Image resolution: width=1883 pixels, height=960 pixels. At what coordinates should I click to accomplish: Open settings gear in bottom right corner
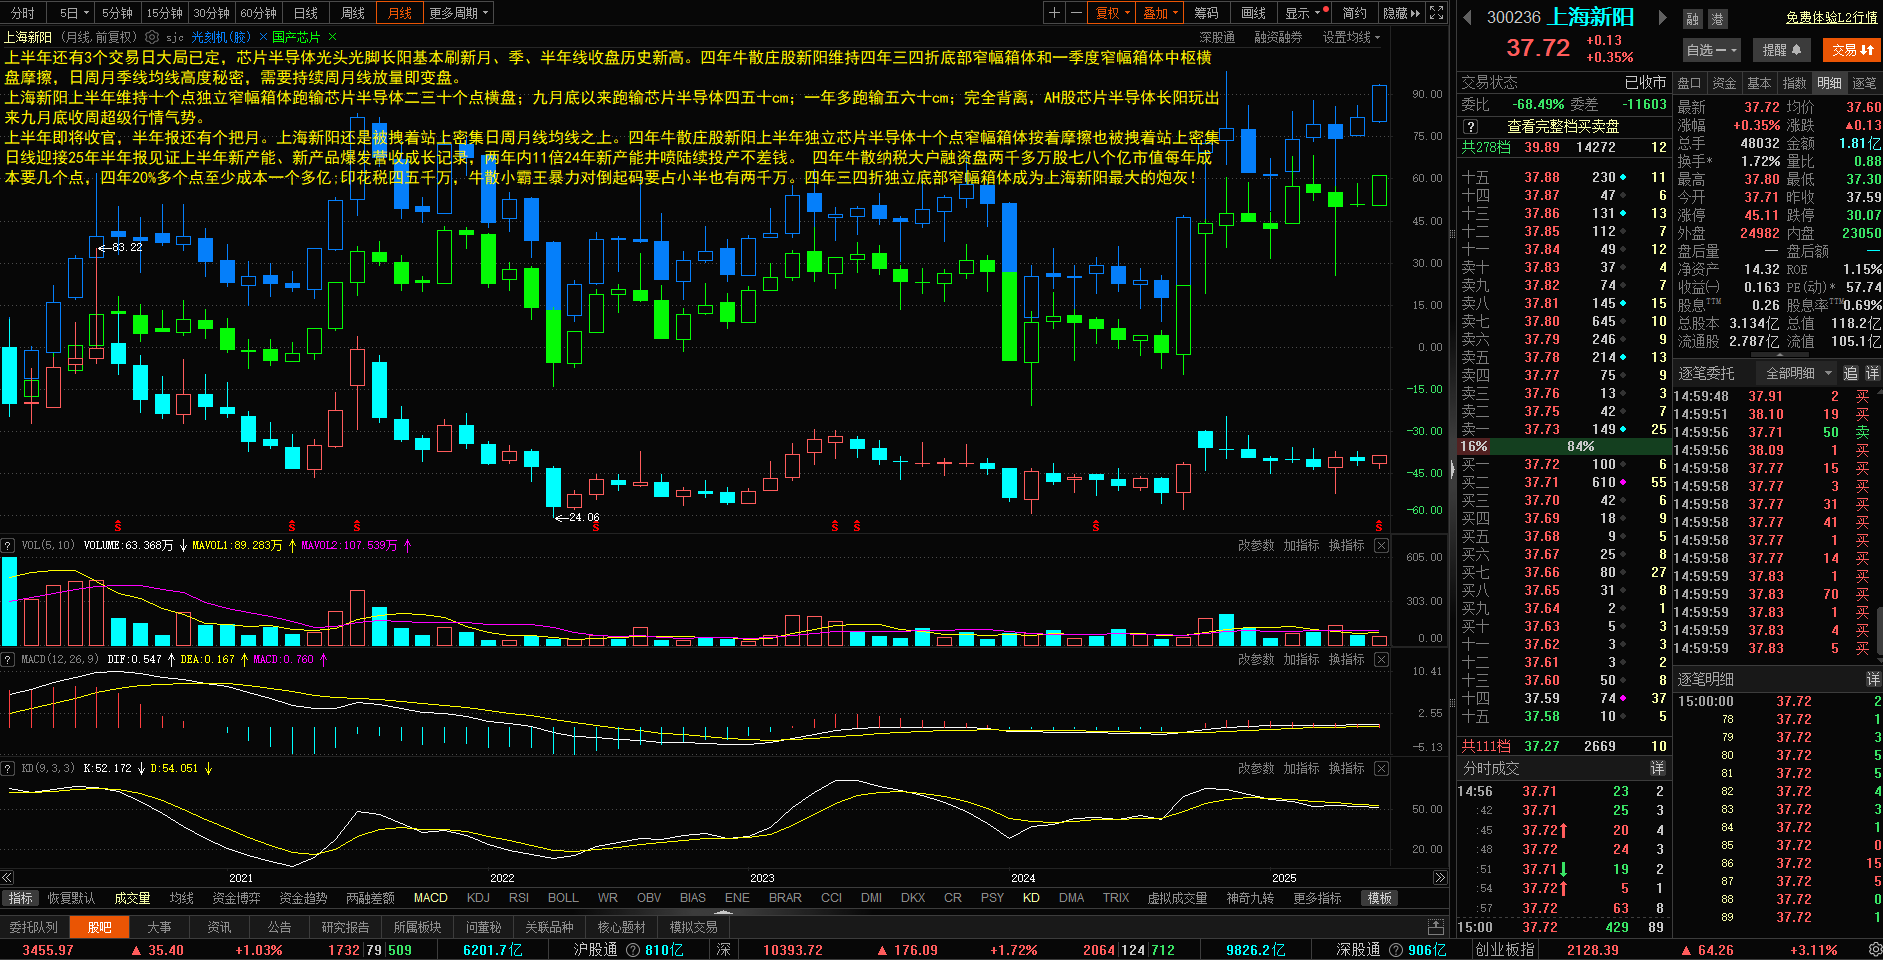click(1873, 950)
